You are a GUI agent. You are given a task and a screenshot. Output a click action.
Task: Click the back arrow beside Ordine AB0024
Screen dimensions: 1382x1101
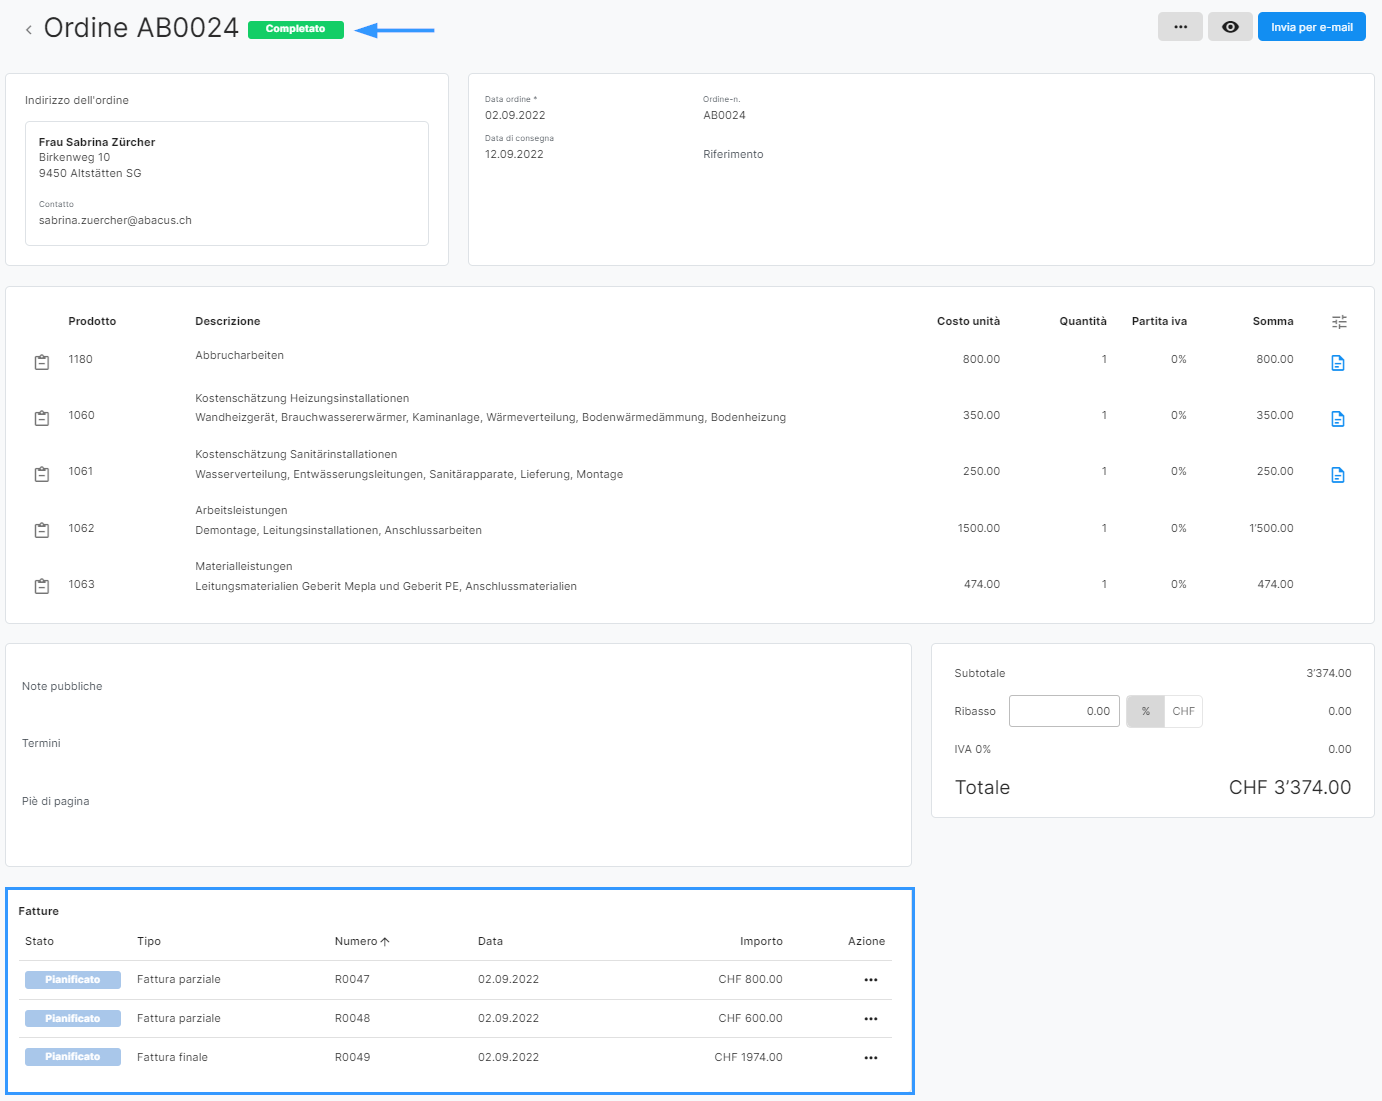point(29,30)
